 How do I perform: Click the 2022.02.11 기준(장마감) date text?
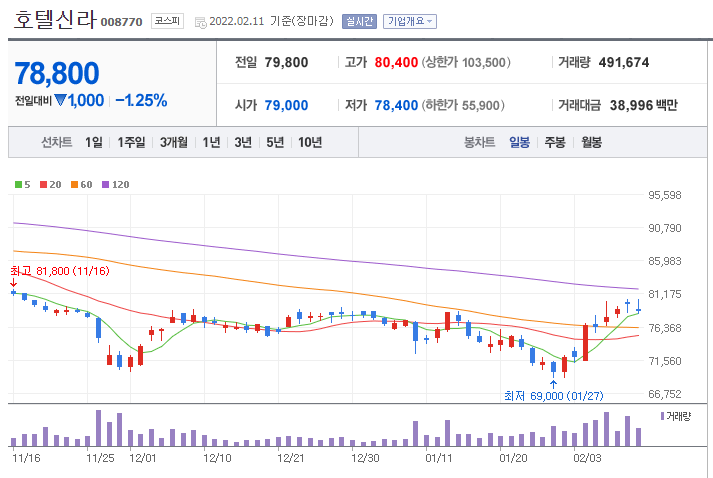click(271, 21)
